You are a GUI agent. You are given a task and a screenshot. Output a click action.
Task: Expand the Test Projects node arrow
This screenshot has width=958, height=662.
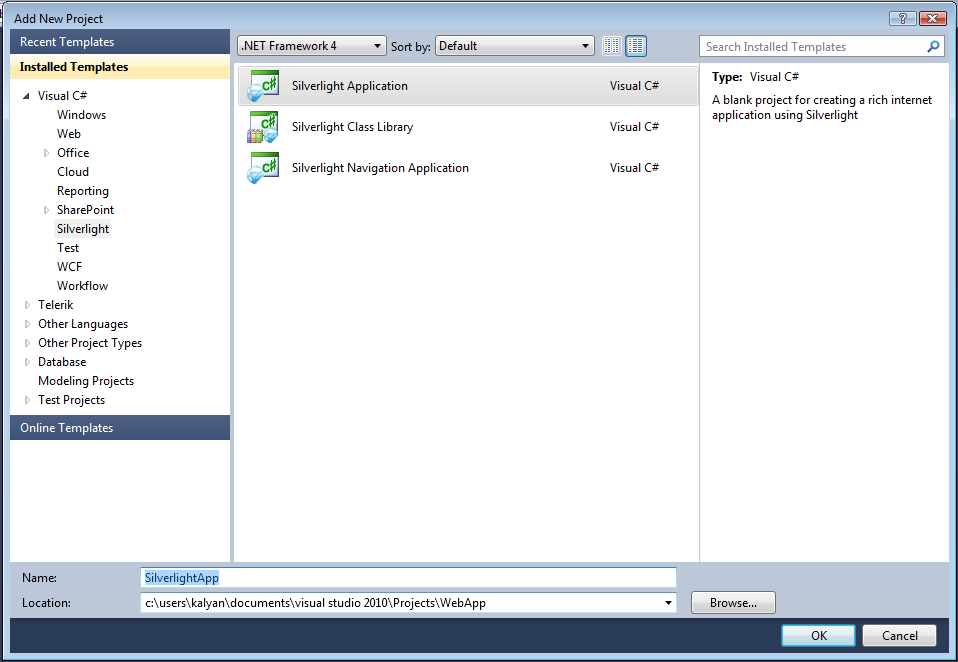coord(27,400)
